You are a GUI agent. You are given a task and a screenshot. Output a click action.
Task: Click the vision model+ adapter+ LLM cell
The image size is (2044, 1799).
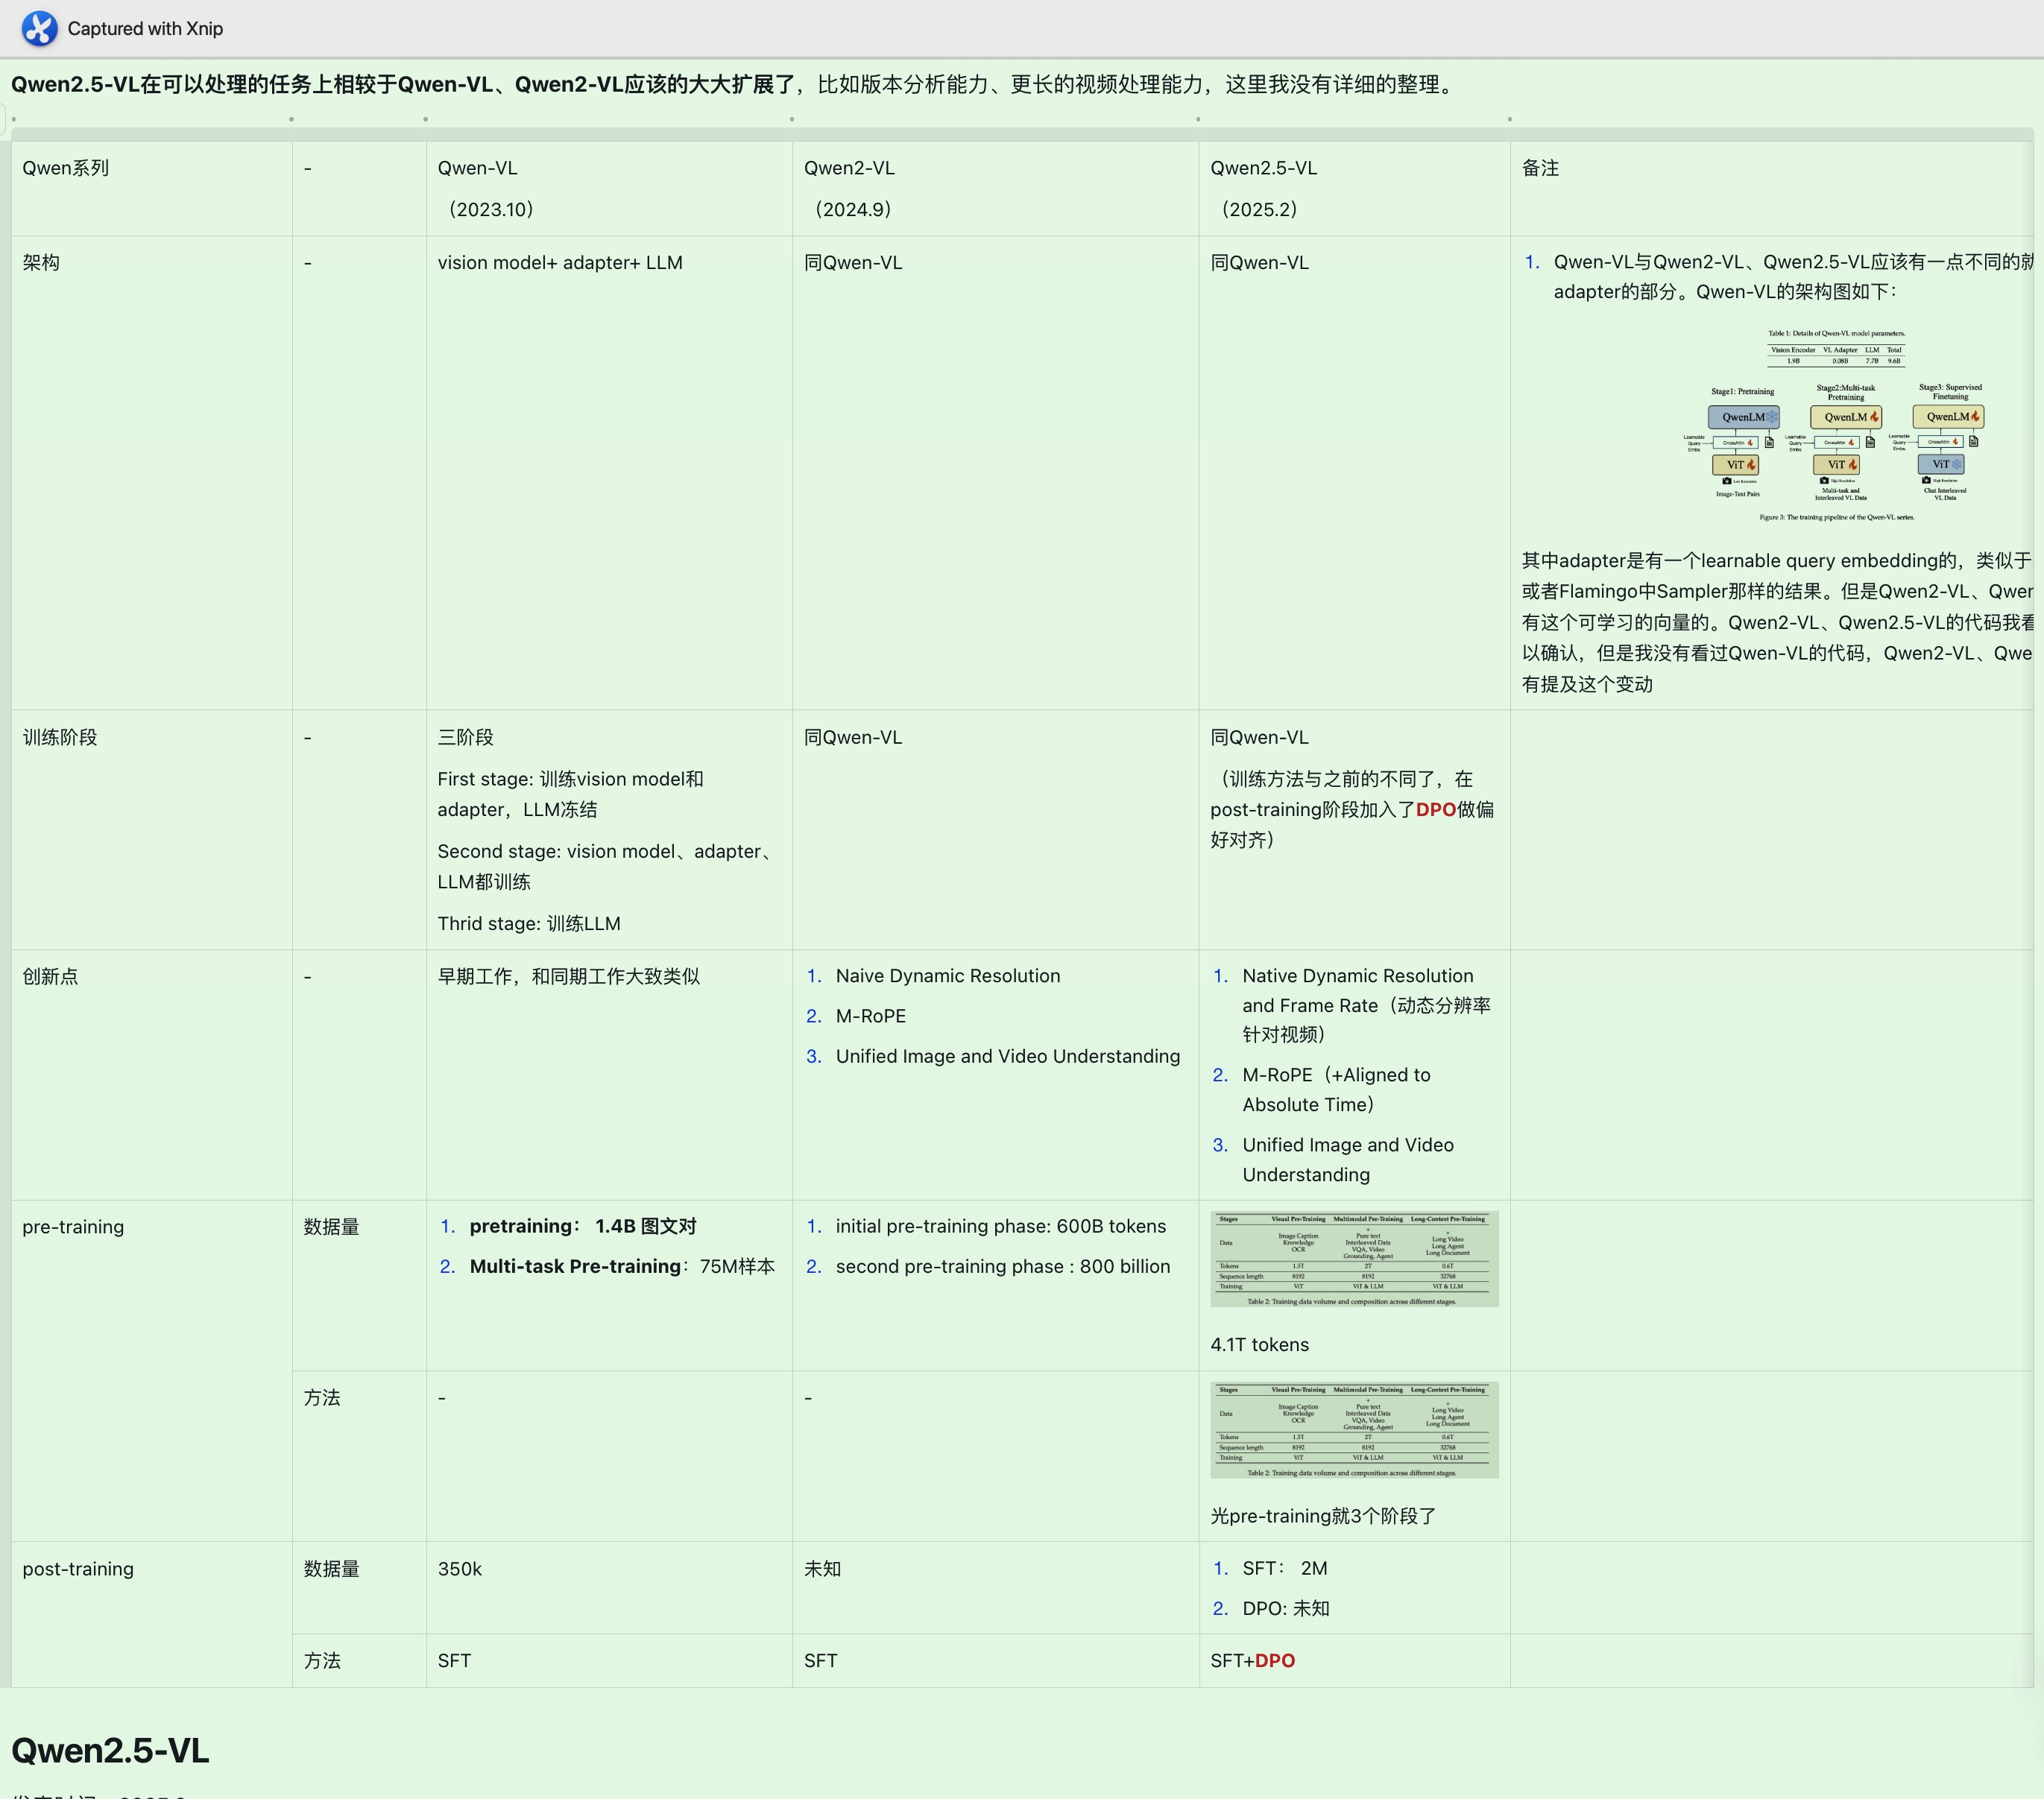[560, 262]
